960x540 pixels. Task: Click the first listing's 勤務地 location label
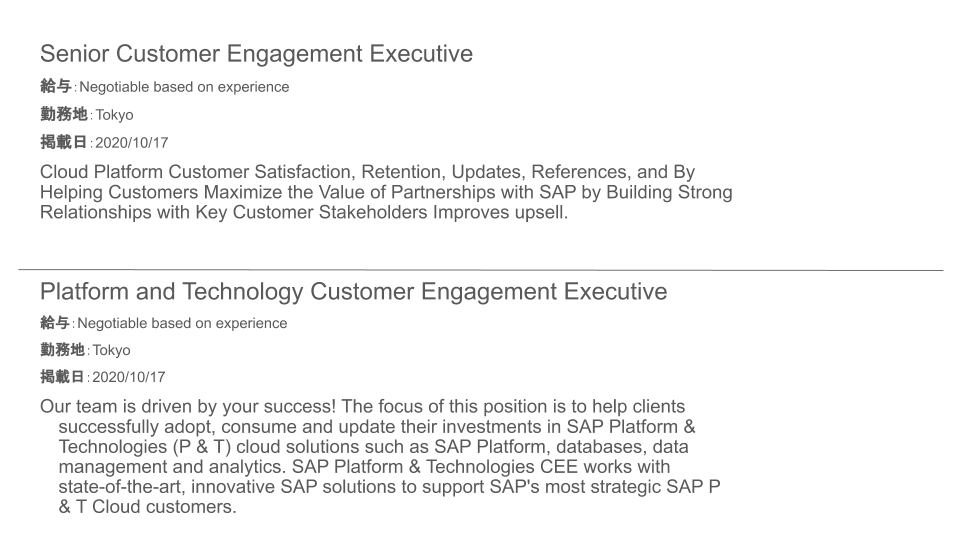(64, 114)
